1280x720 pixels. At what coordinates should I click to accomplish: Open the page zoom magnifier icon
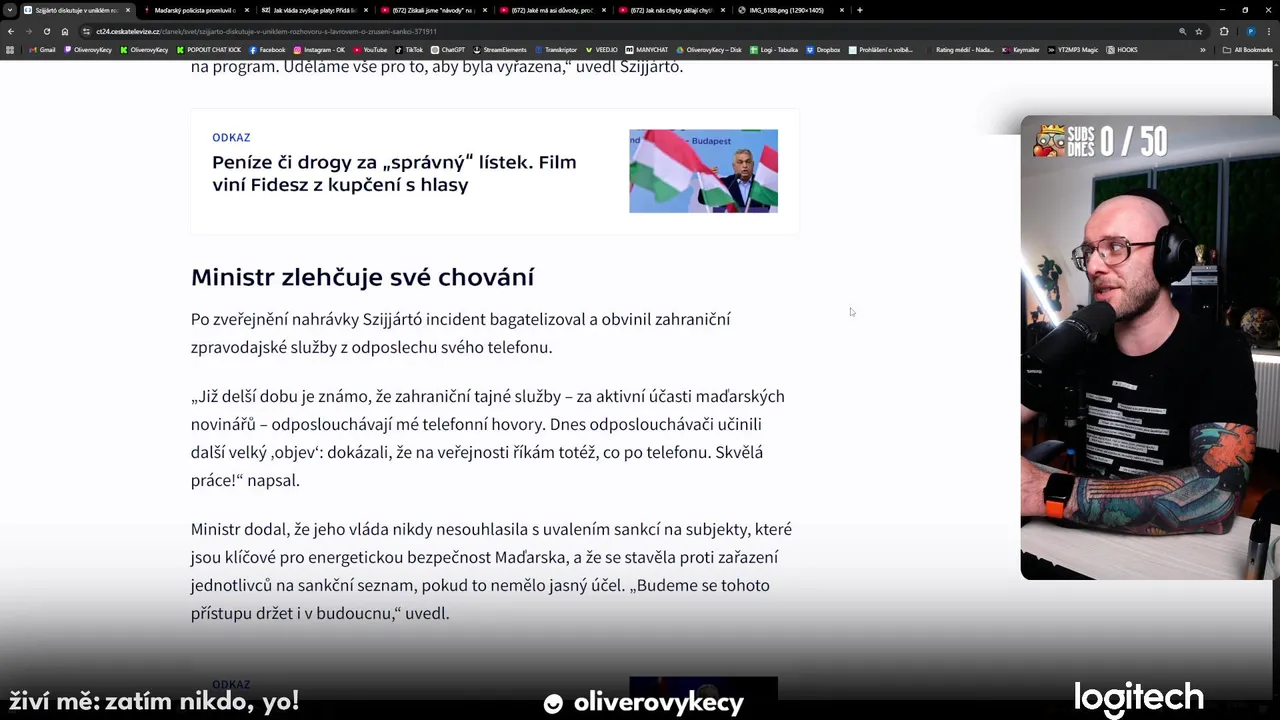point(1183,31)
